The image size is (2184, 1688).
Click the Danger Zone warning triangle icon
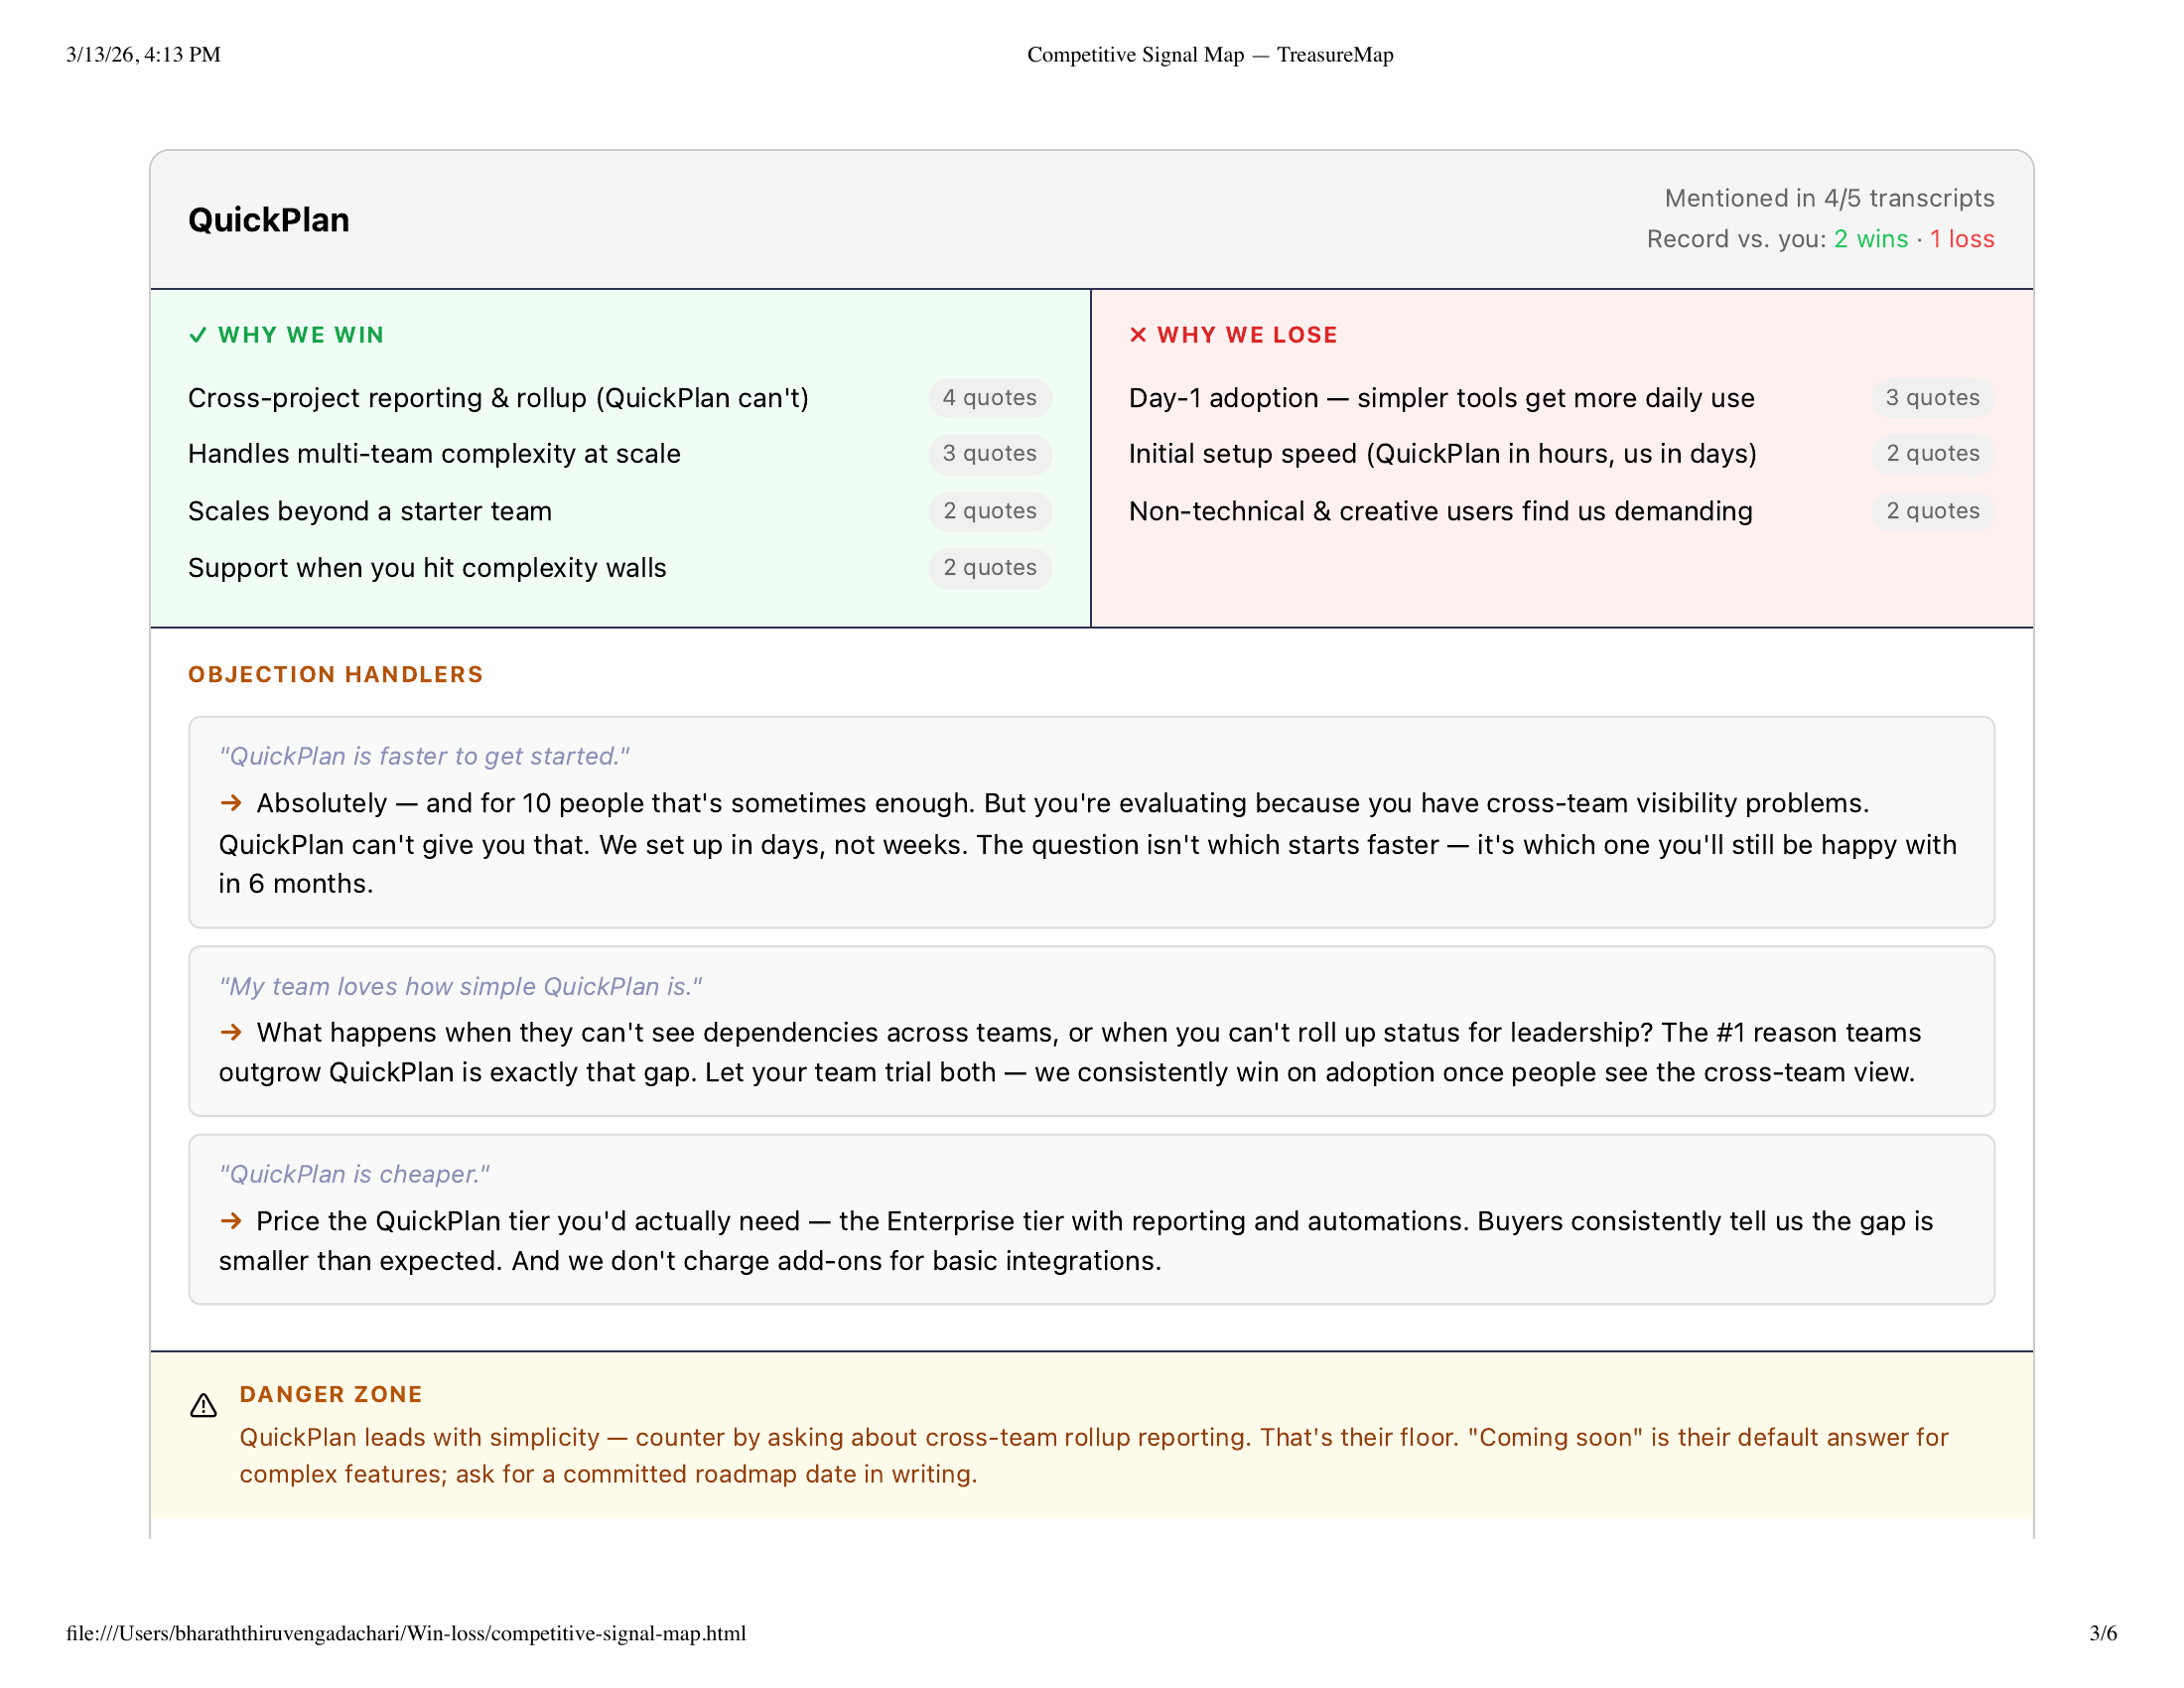(203, 1406)
